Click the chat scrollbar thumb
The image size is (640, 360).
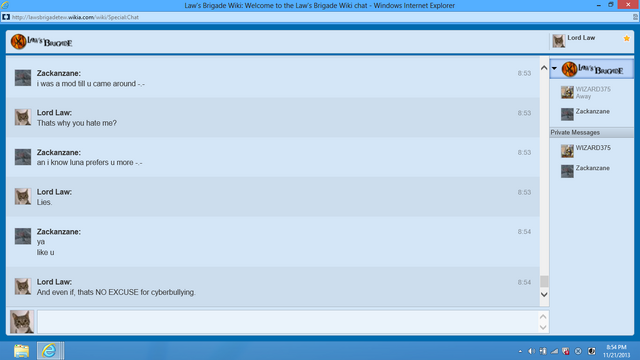pyautogui.click(x=544, y=281)
